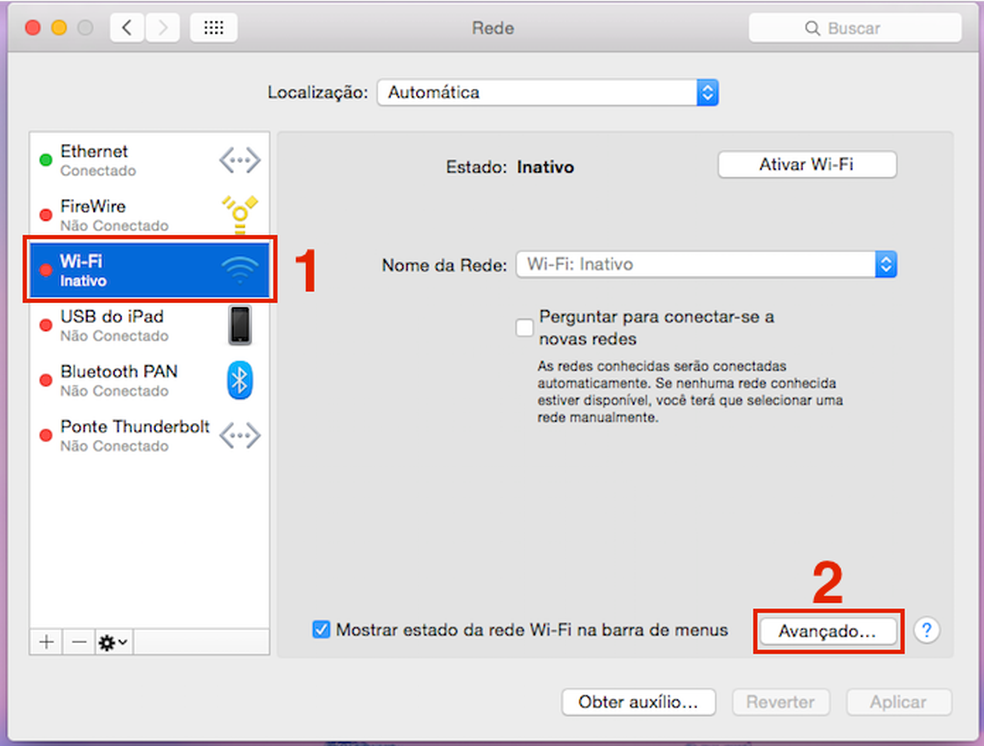Open the Nome da Rede dropdown
This screenshot has height=746, width=984.
[x=706, y=264]
